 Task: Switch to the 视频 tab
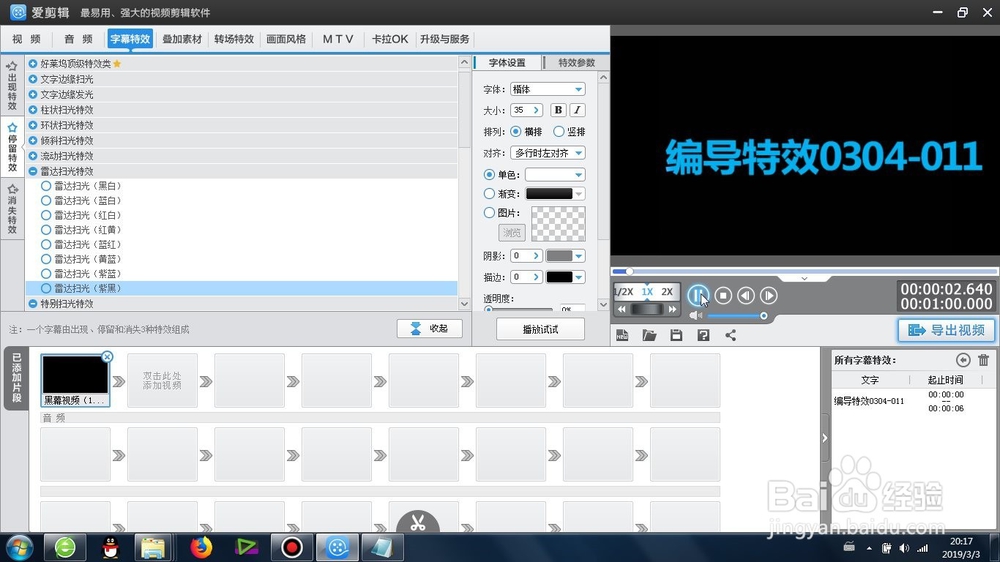(x=26, y=39)
